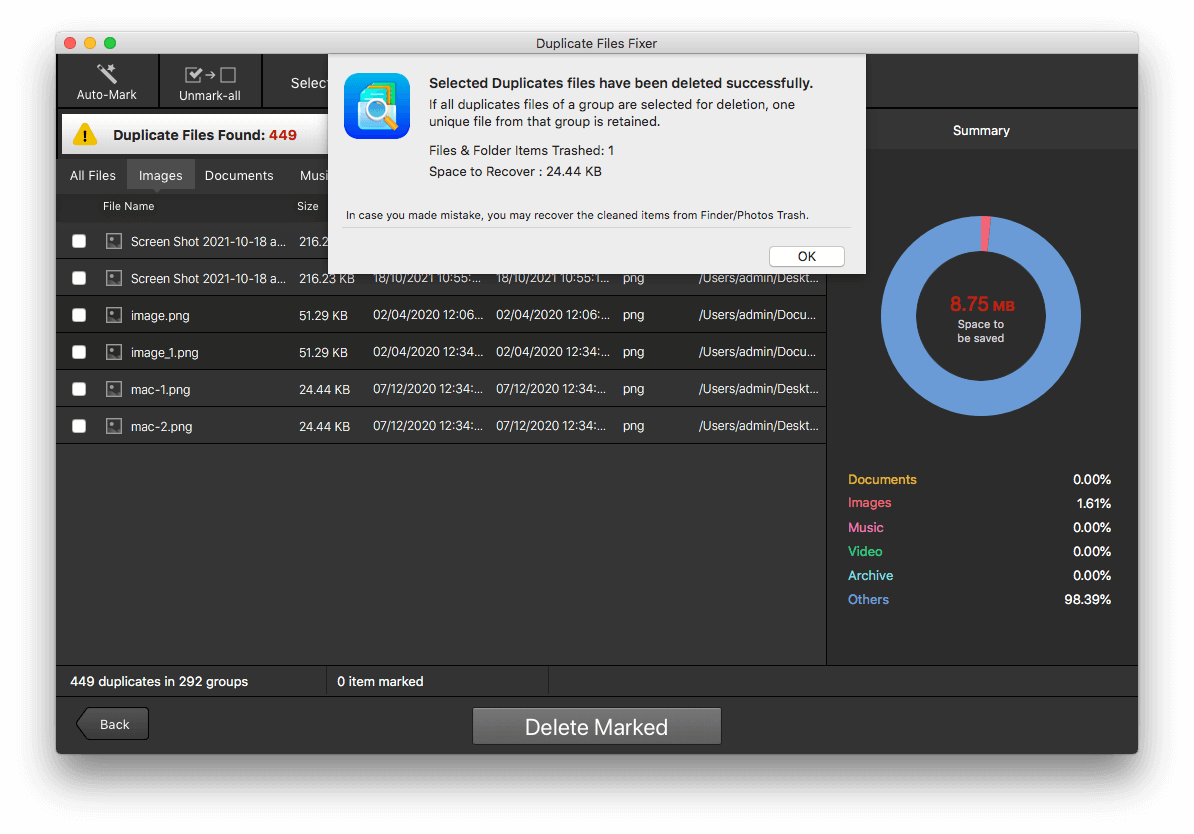Screen dimensions: 1194x834
Task: Click the blue Others segment of donut chart
Action: pos(981,398)
